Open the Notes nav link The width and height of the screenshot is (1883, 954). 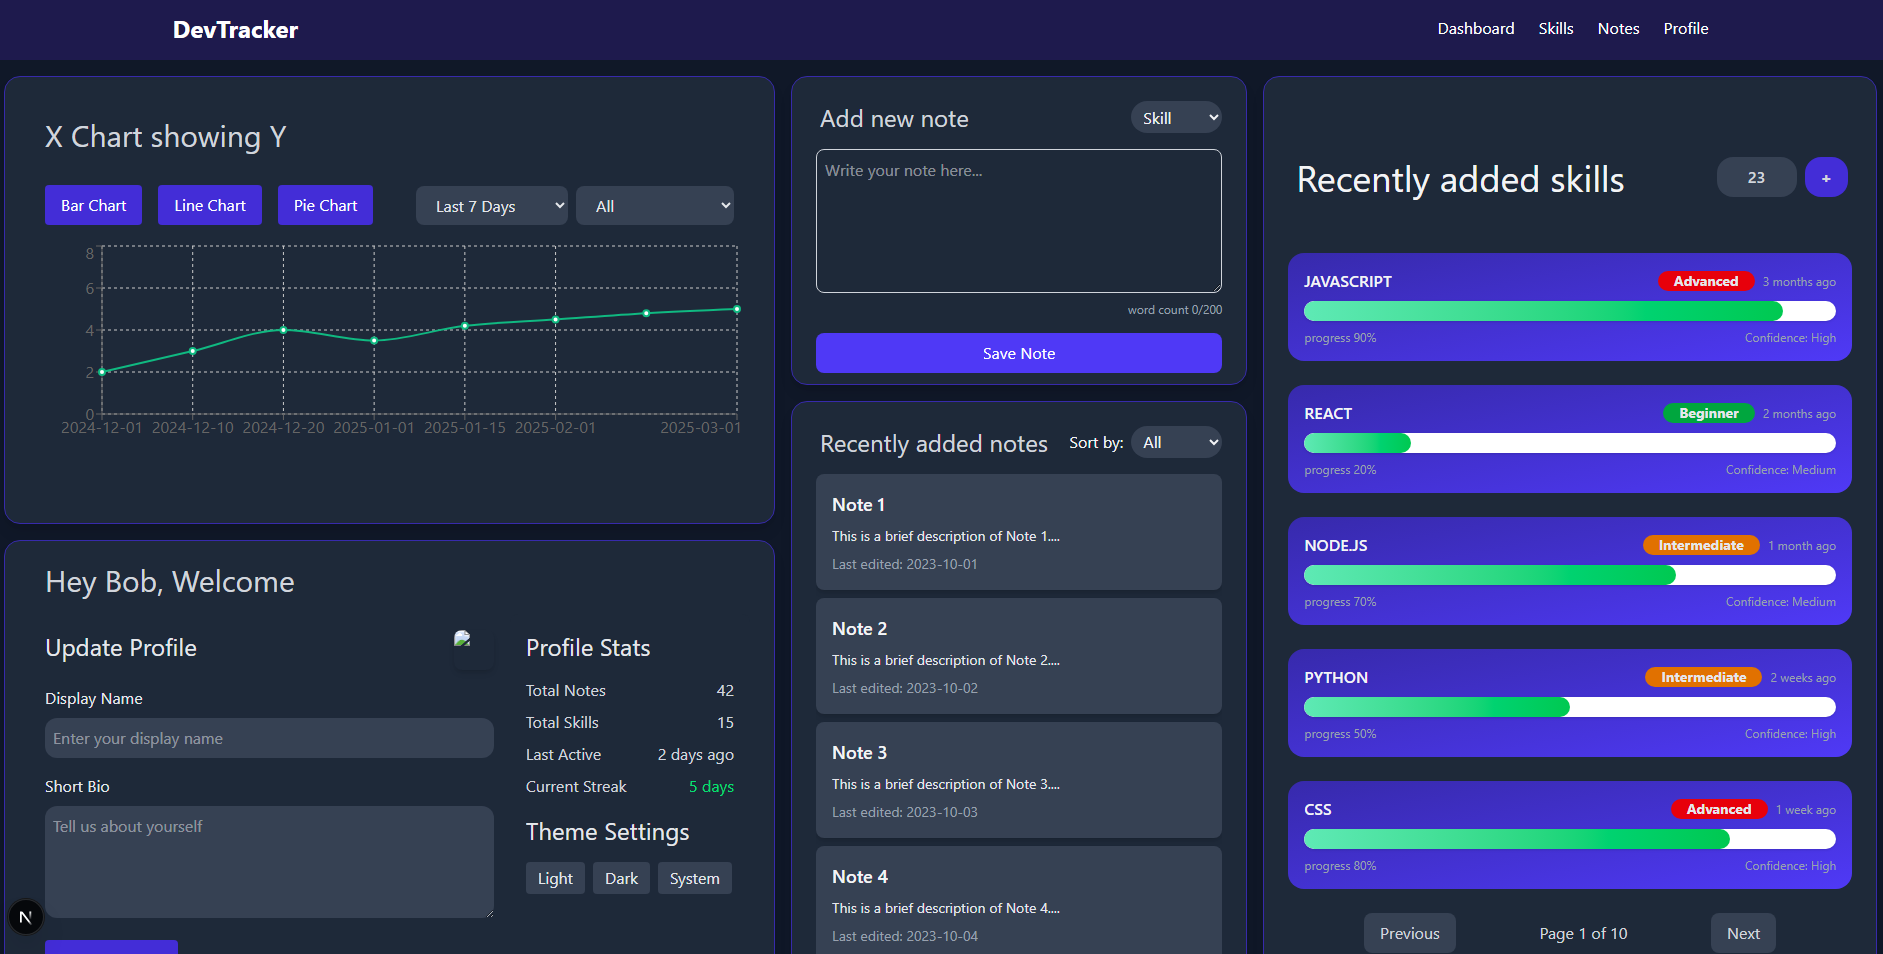pos(1618,29)
